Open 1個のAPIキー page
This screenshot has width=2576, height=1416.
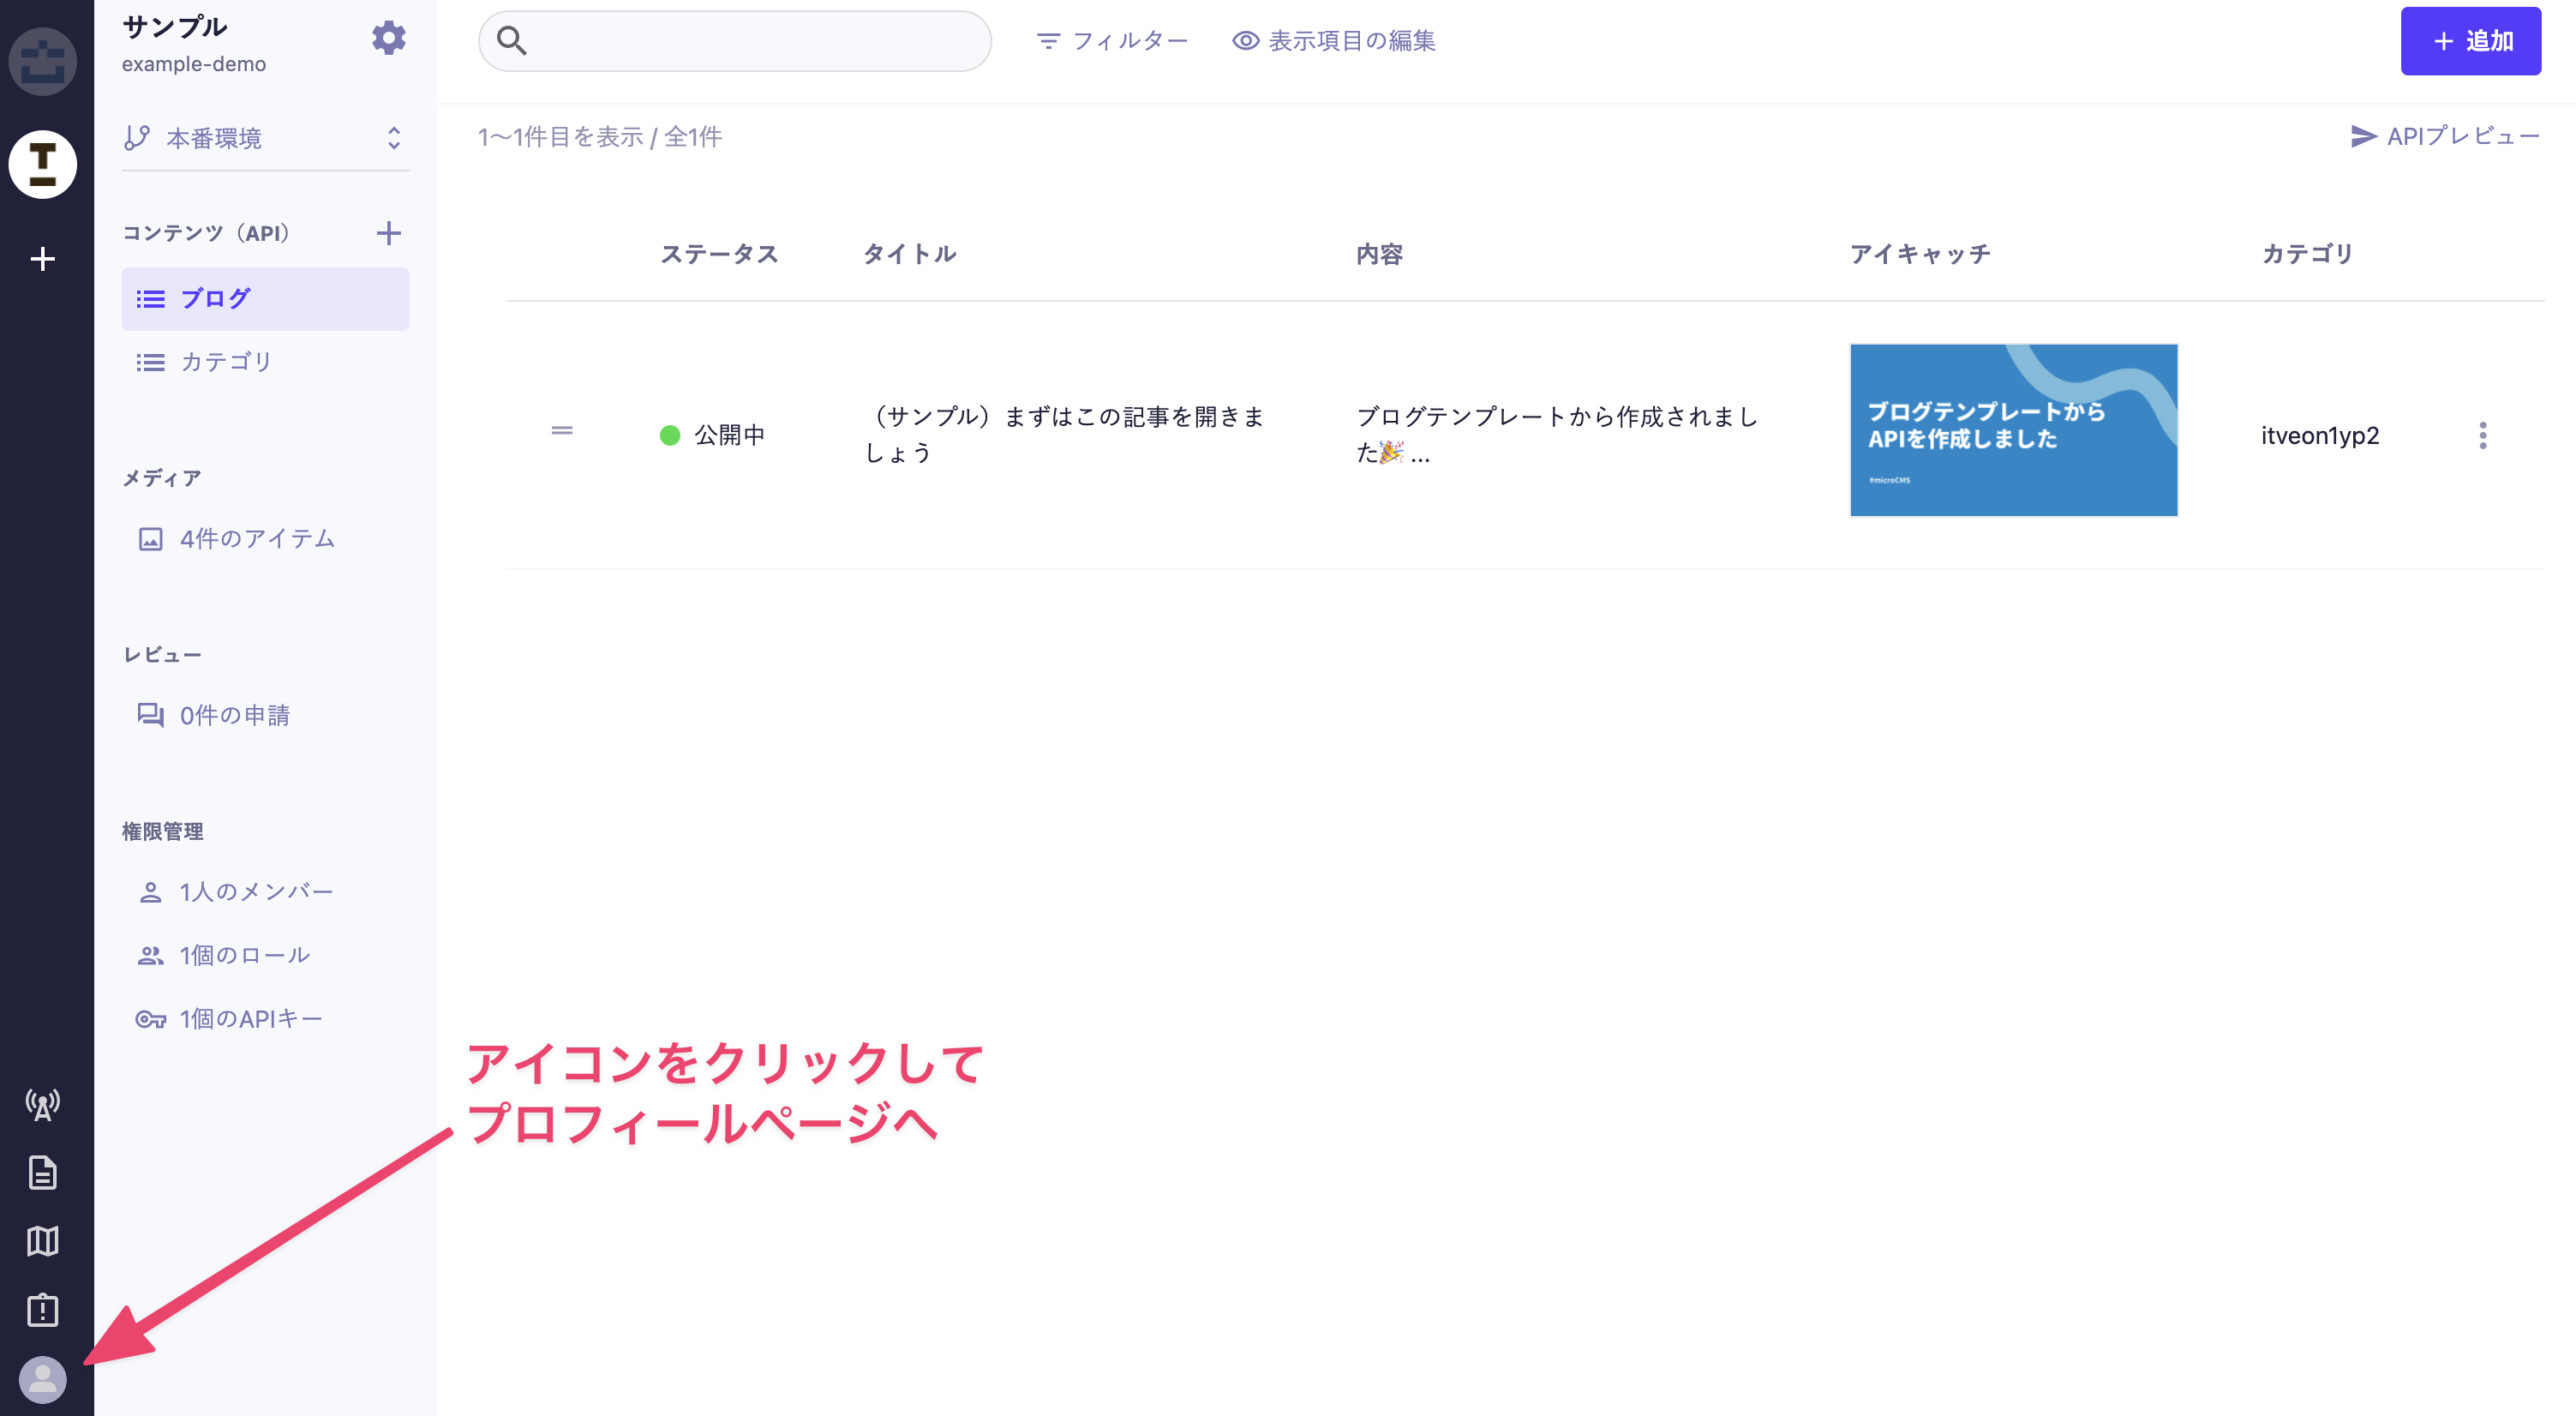(x=265, y=1019)
